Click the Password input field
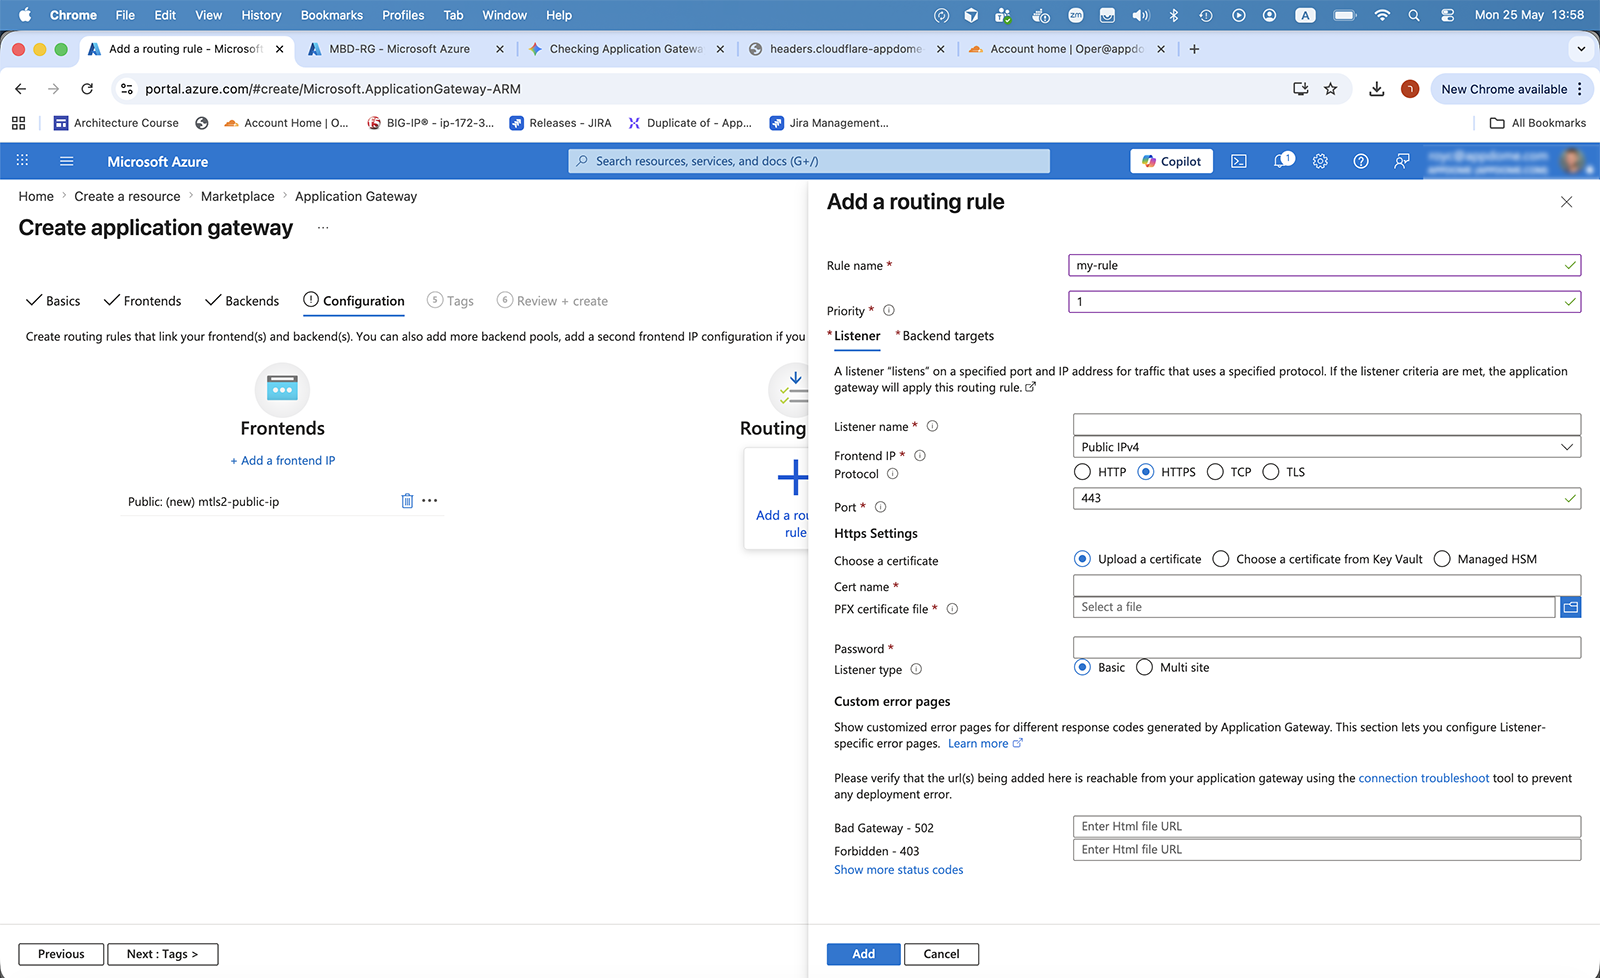Viewport: 1600px width, 978px height. (1326, 647)
